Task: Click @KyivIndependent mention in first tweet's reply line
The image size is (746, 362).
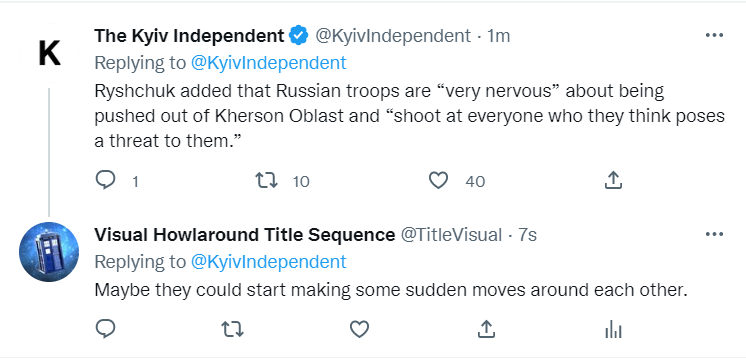Action: click(268, 63)
